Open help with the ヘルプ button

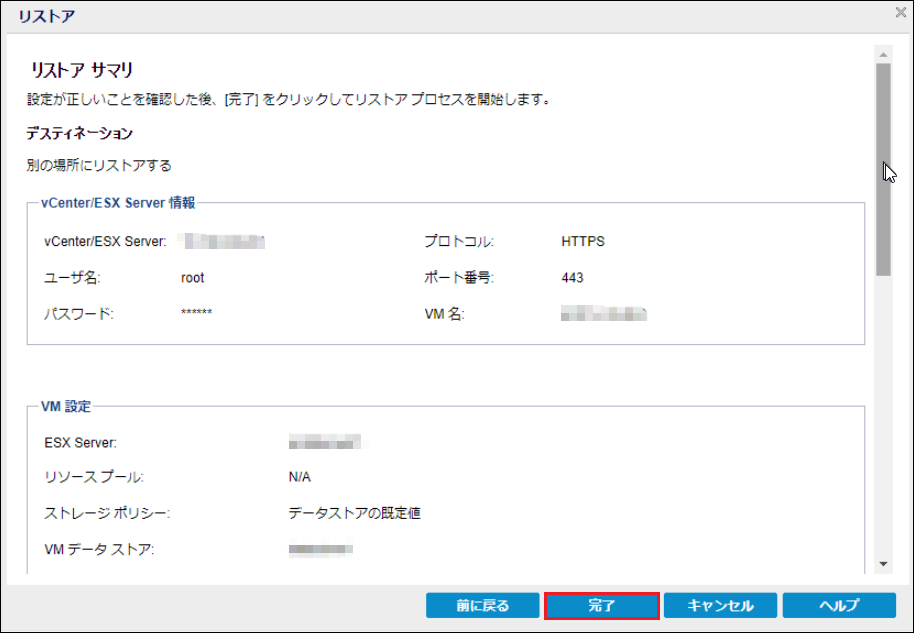pyautogui.click(x=839, y=606)
